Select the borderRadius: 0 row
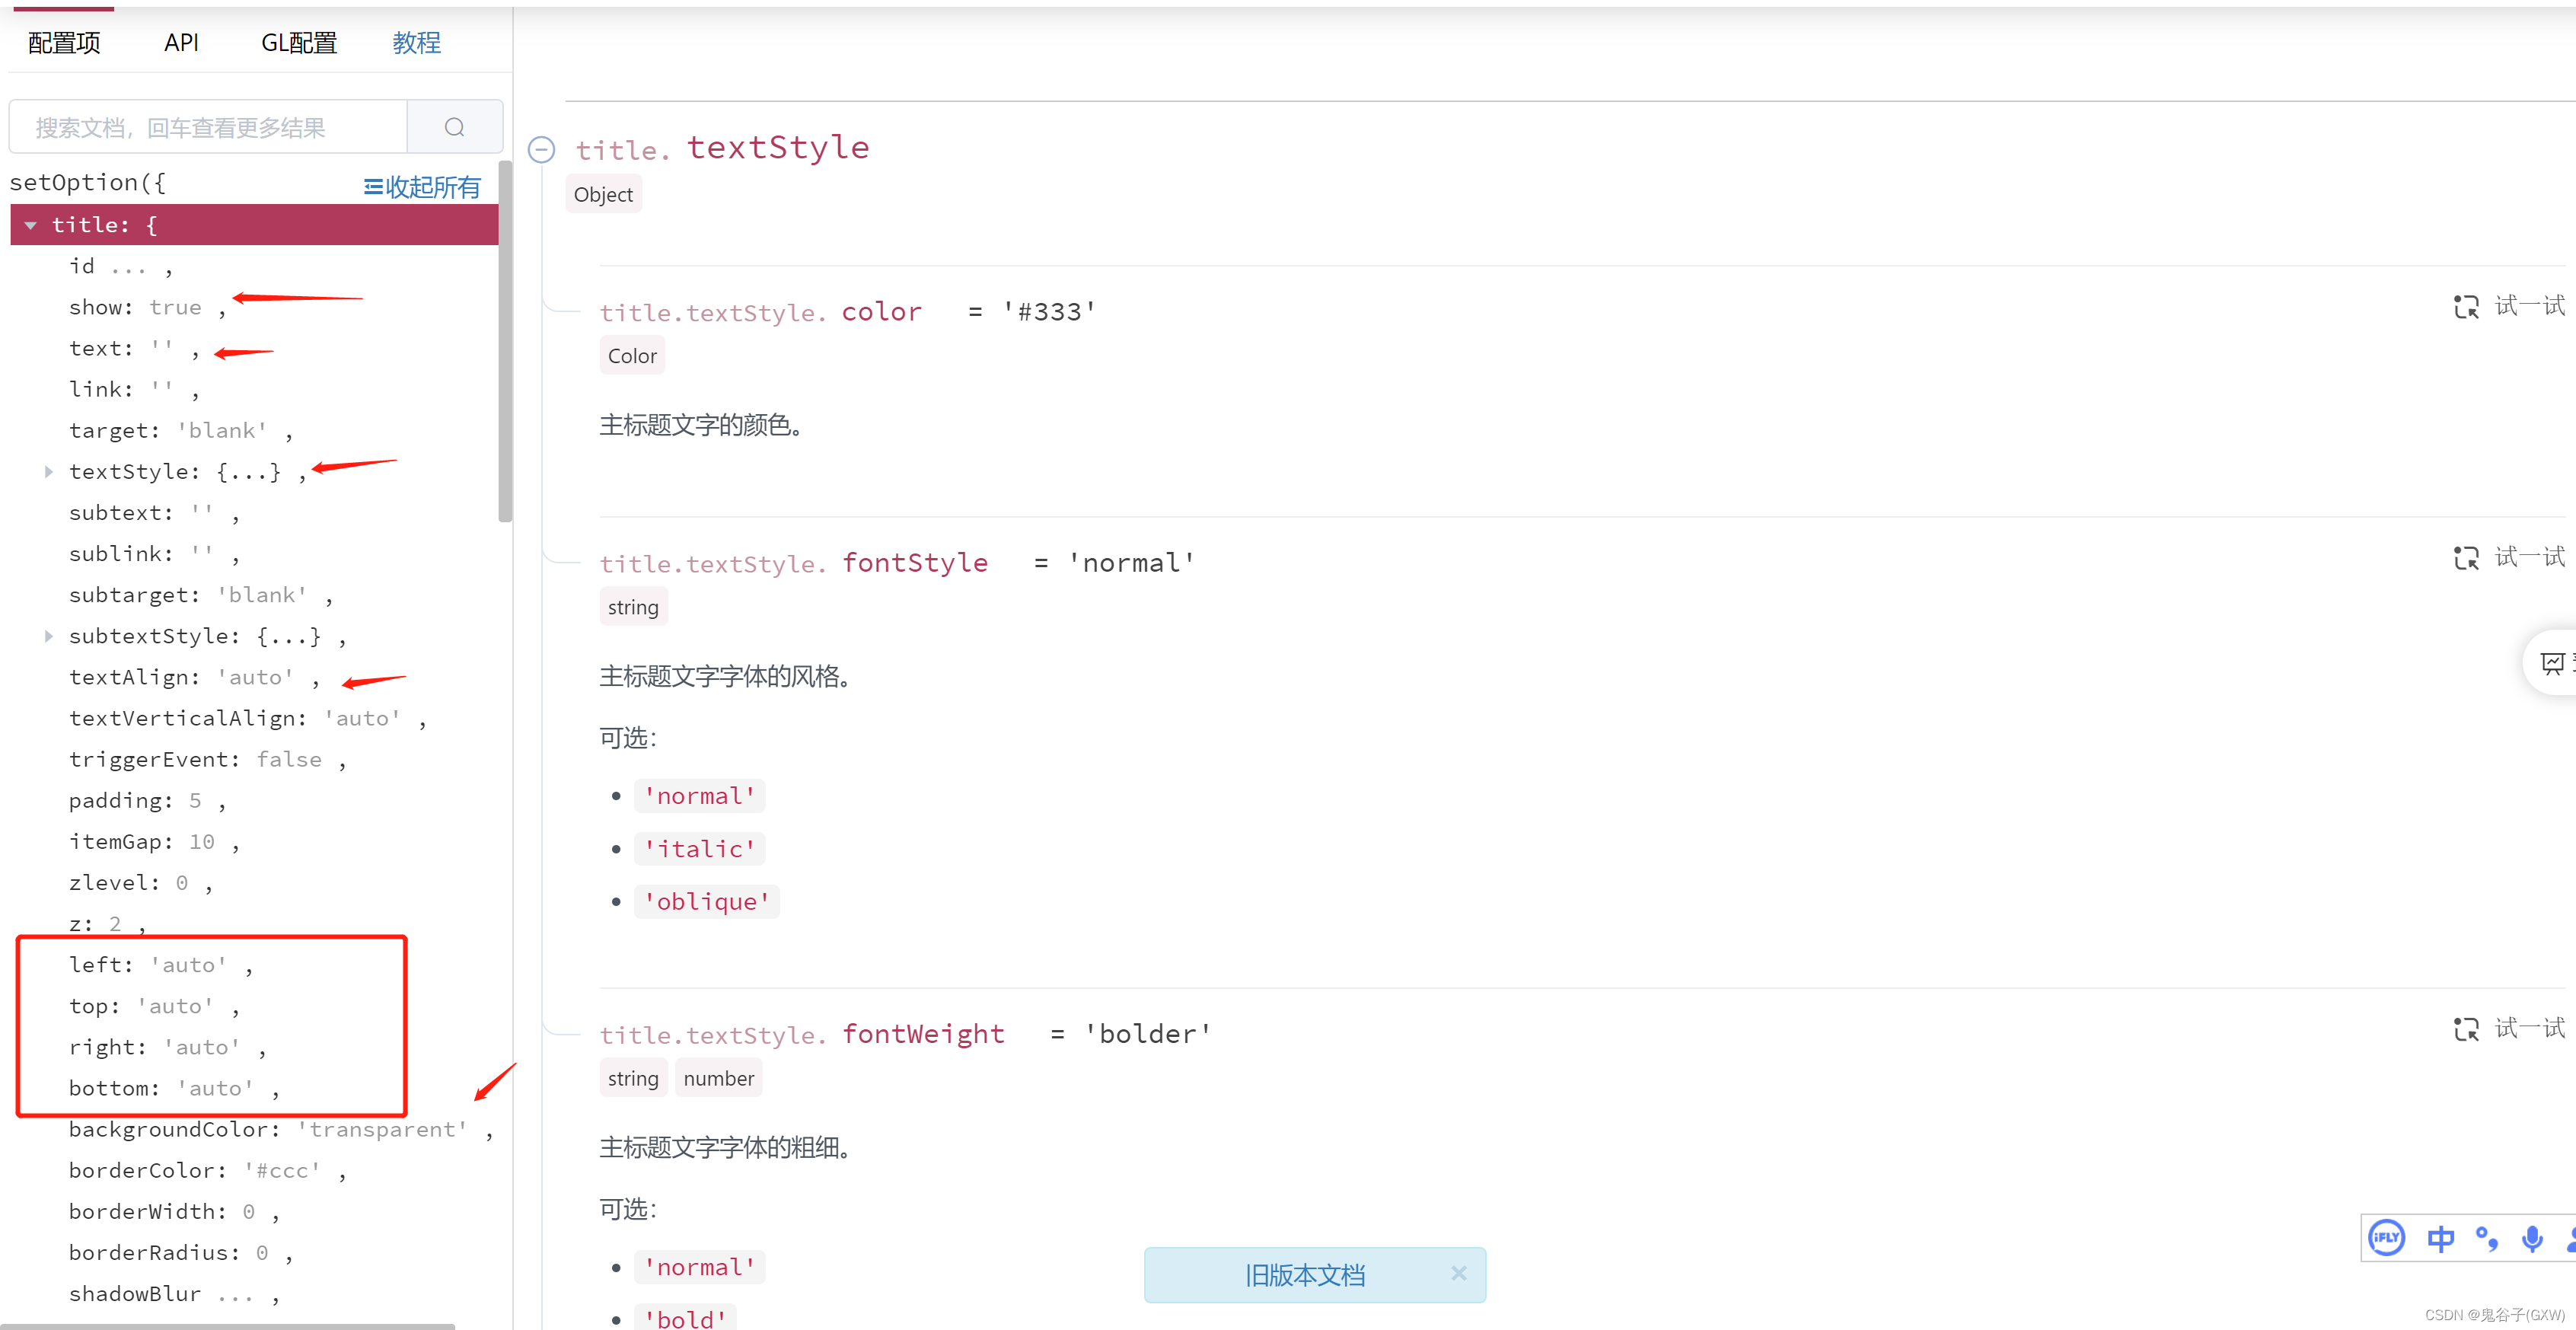This screenshot has height=1330, width=2576. pos(254,1252)
